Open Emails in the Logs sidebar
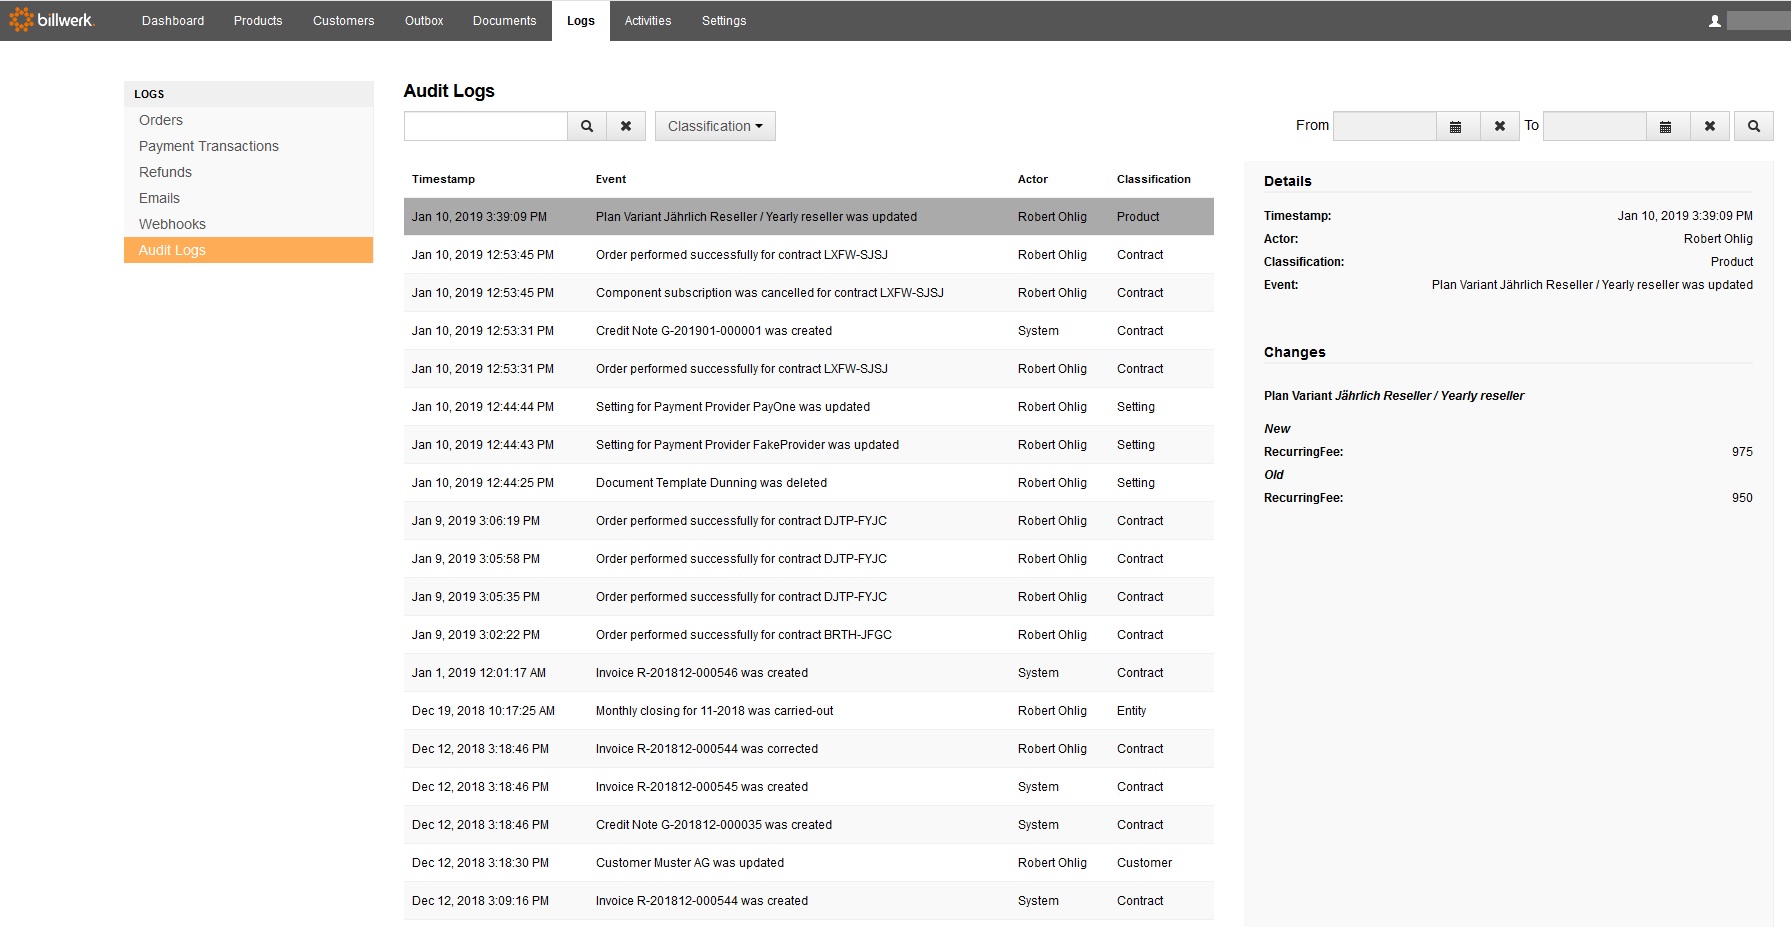The image size is (1791, 927). (248, 198)
